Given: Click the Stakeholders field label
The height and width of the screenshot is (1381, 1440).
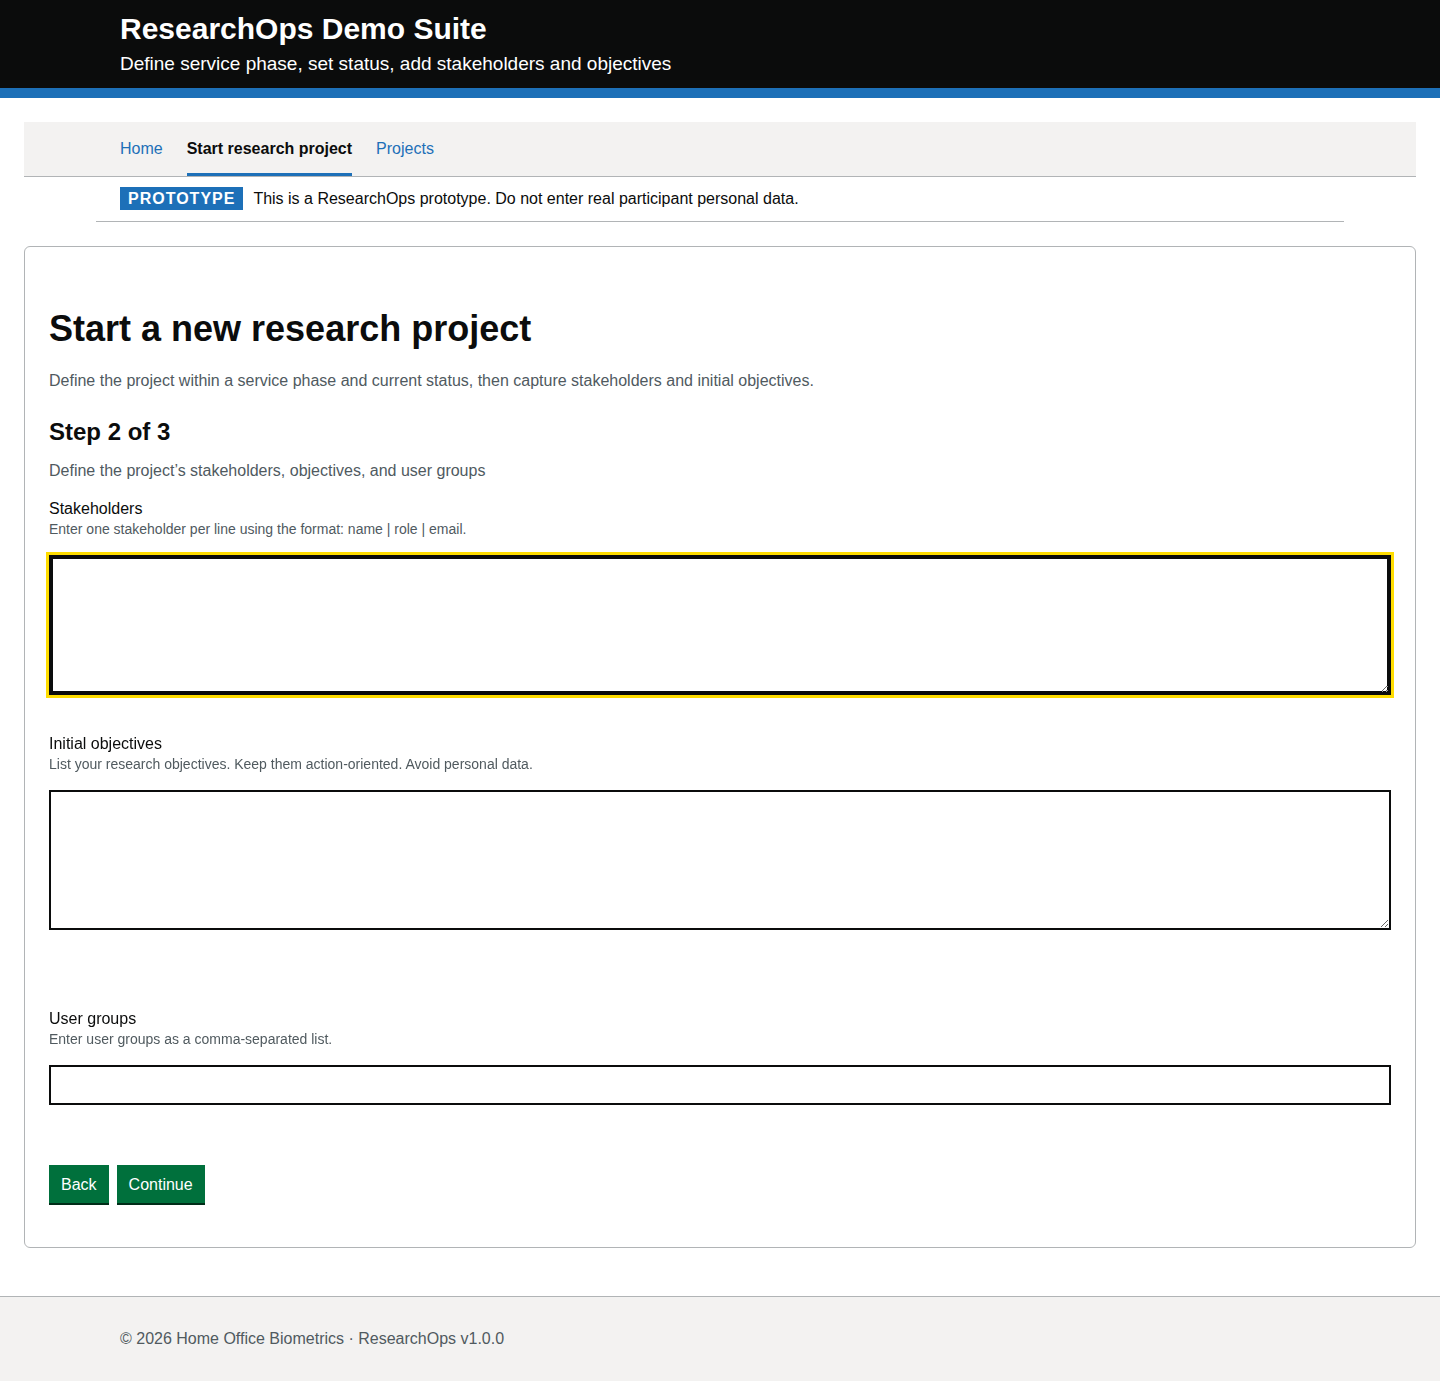Looking at the screenshot, I should coord(96,508).
